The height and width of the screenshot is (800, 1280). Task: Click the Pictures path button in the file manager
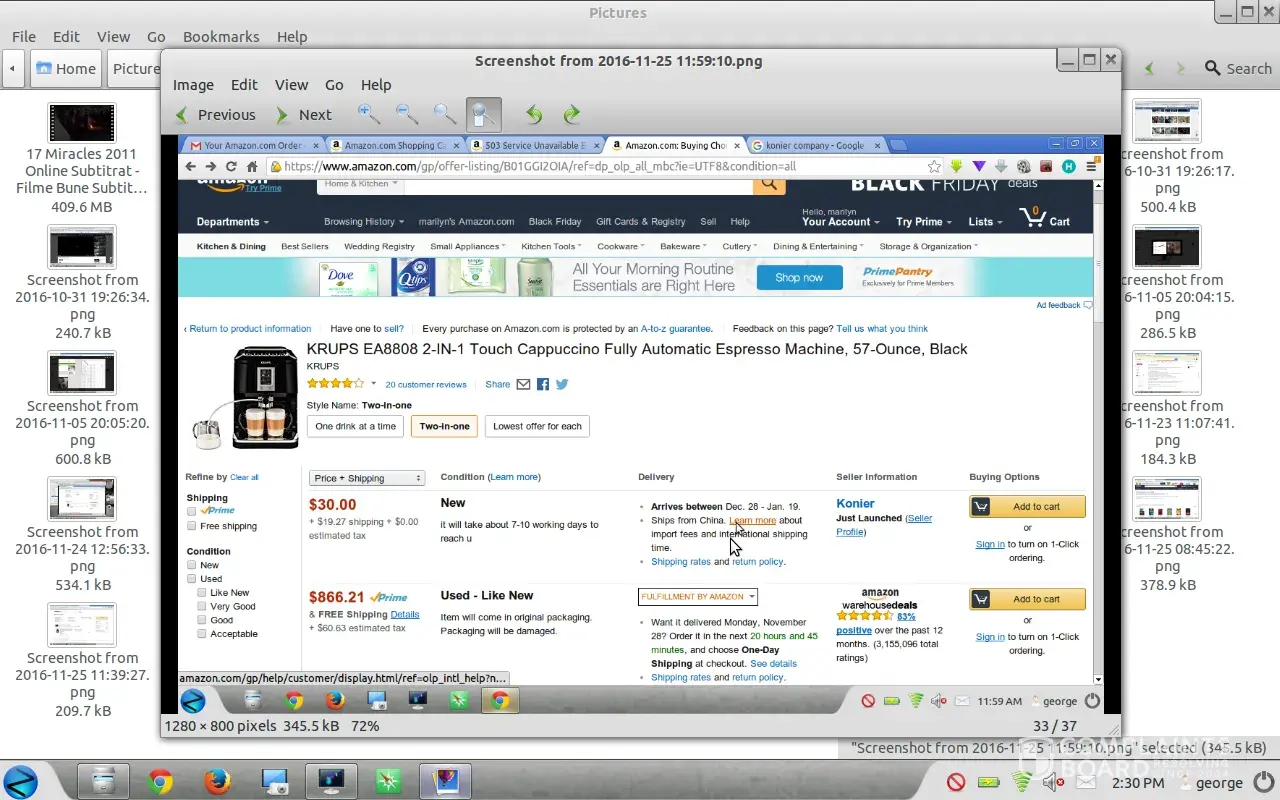[x=135, y=69]
